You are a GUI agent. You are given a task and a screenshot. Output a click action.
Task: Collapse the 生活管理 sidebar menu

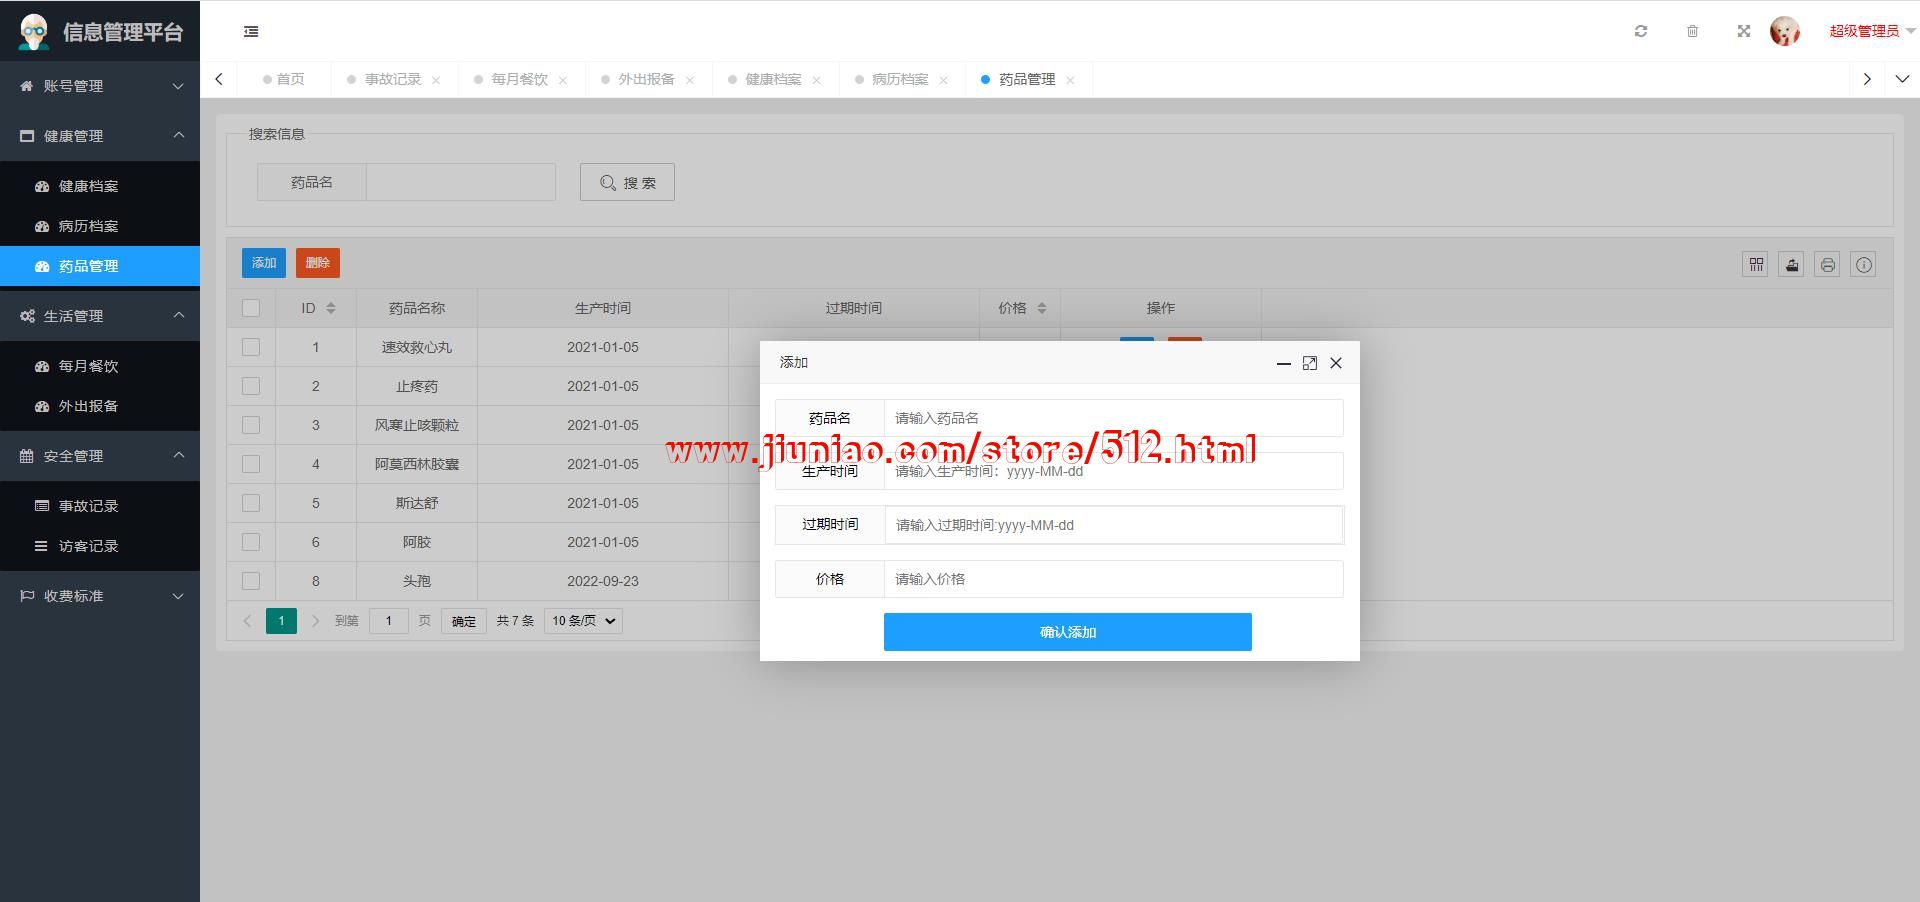click(x=100, y=316)
